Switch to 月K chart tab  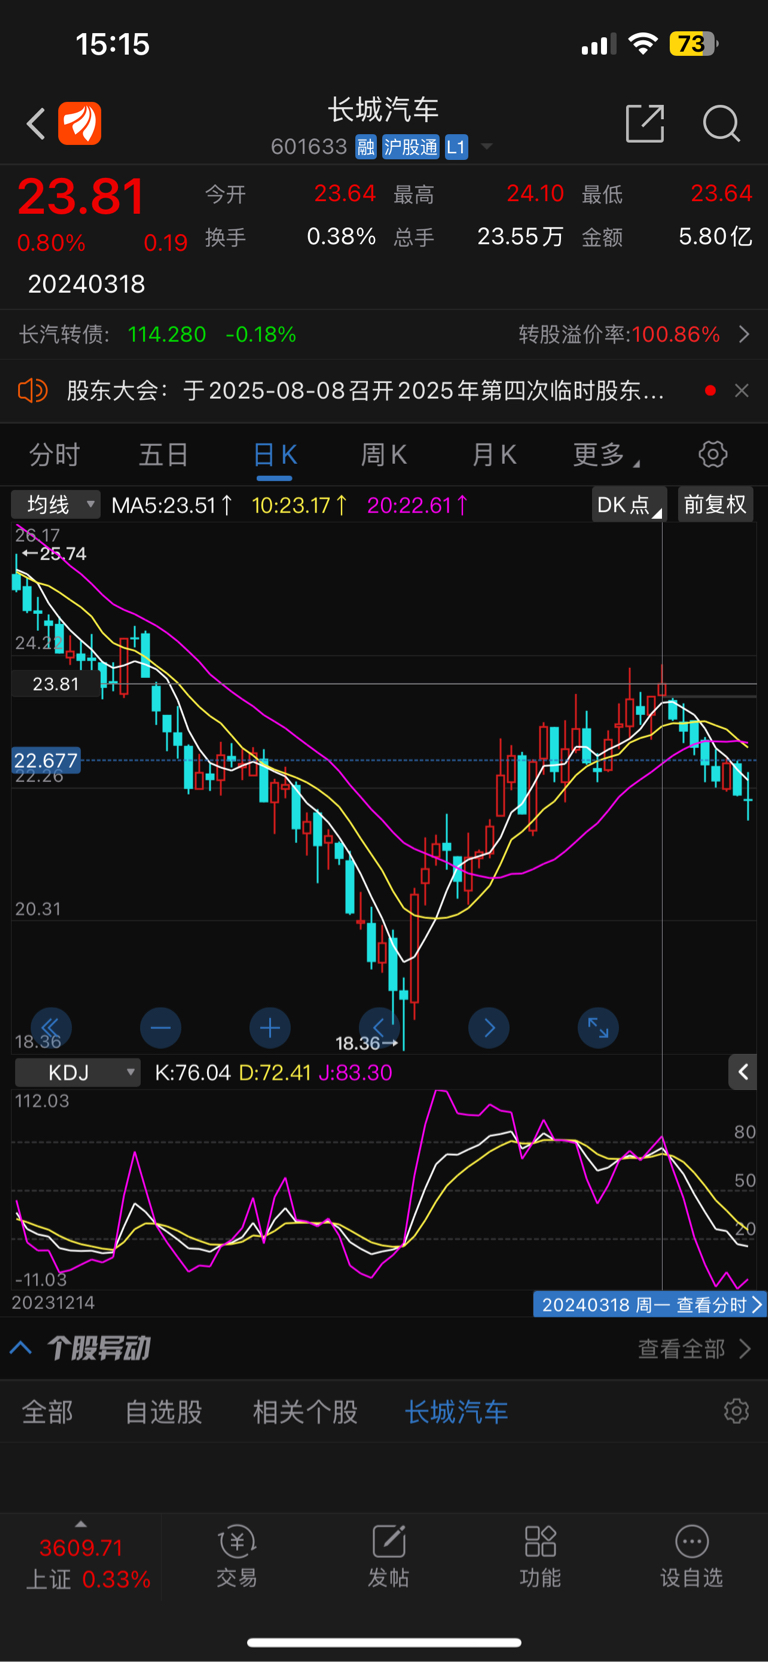click(x=494, y=455)
